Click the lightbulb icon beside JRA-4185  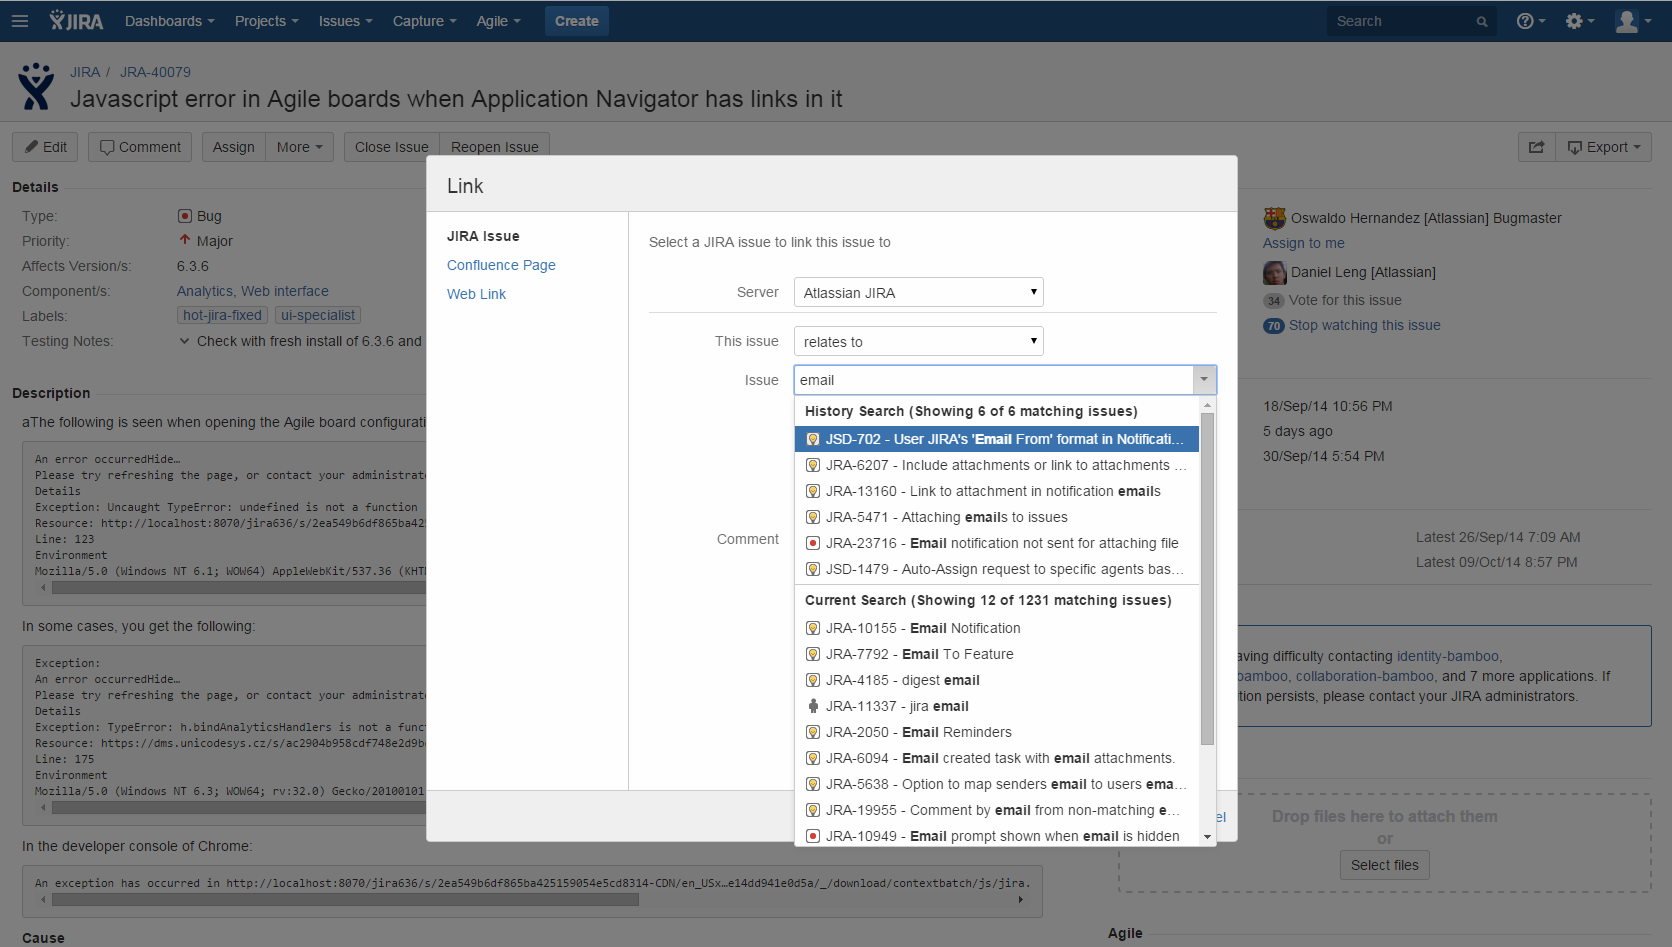[813, 680]
